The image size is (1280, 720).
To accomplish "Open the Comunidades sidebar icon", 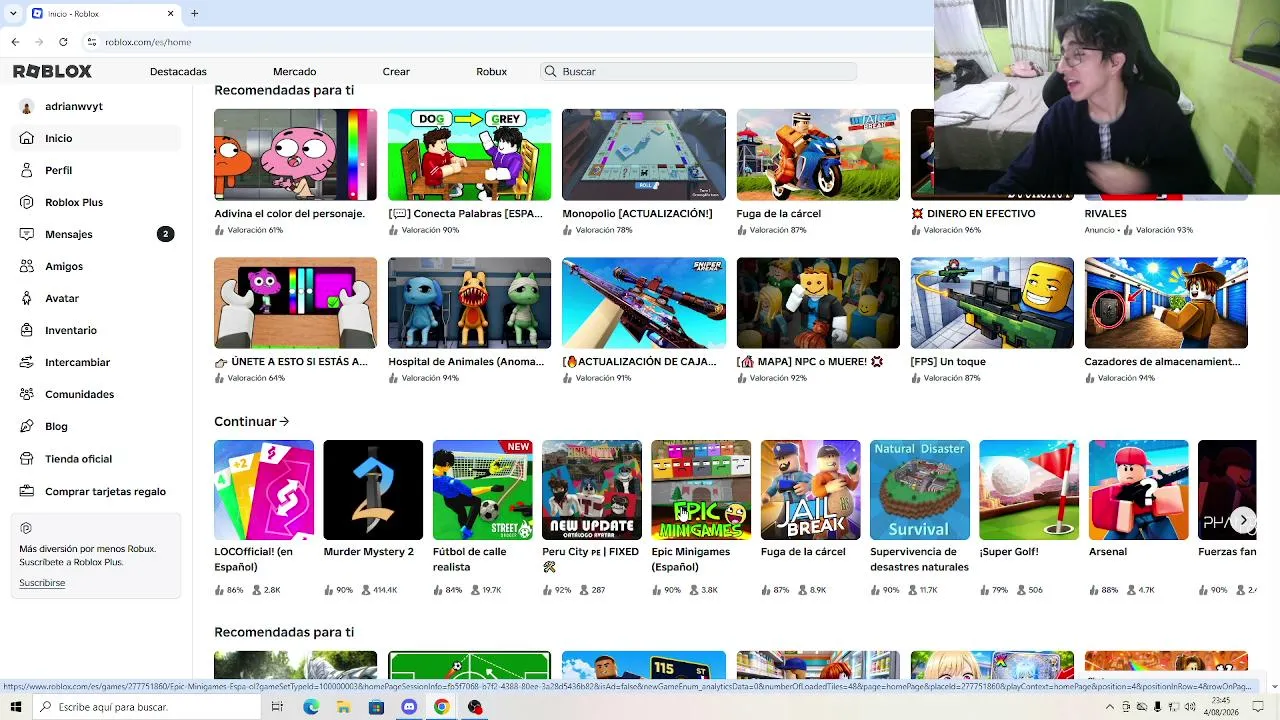I will pos(26,394).
